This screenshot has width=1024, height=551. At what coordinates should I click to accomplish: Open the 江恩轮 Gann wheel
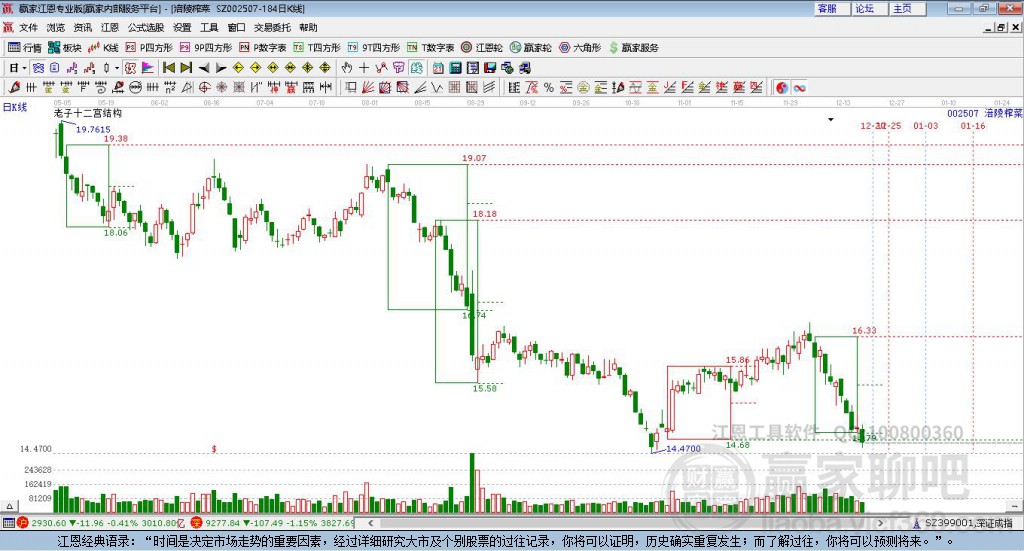pos(482,48)
